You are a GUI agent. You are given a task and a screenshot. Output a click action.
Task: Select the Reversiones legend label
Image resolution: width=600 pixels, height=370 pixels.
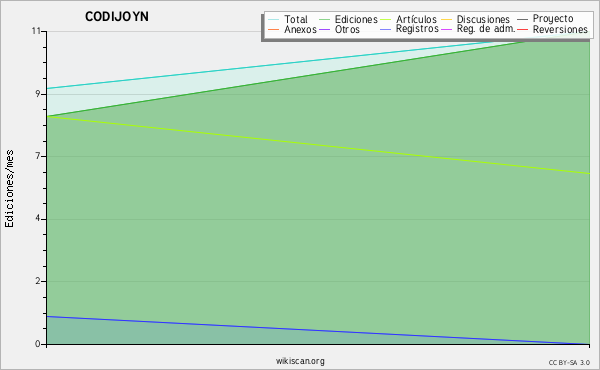point(560,29)
